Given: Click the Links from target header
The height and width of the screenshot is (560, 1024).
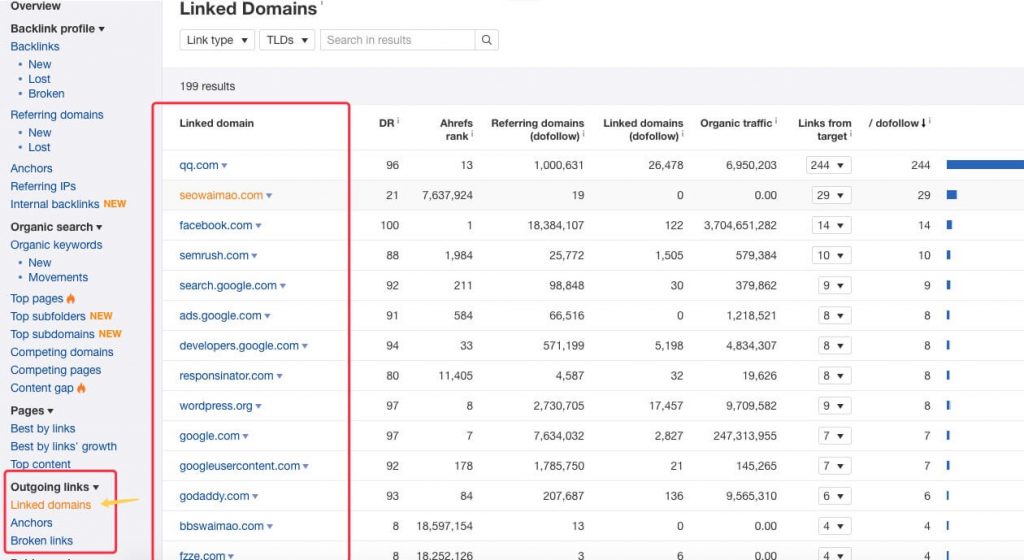Looking at the screenshot, I should click(825, 129).
